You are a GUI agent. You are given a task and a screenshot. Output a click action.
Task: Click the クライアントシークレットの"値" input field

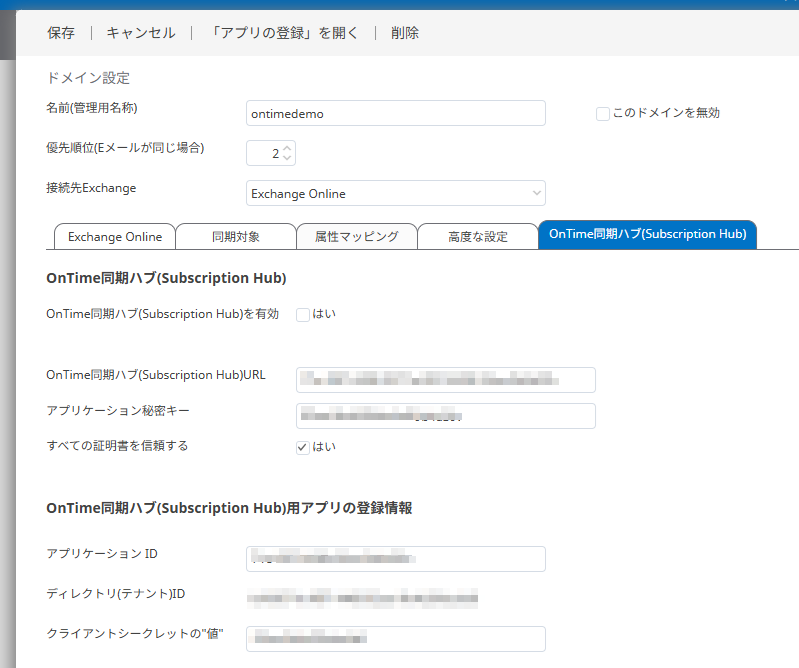[x=395, y=639]
